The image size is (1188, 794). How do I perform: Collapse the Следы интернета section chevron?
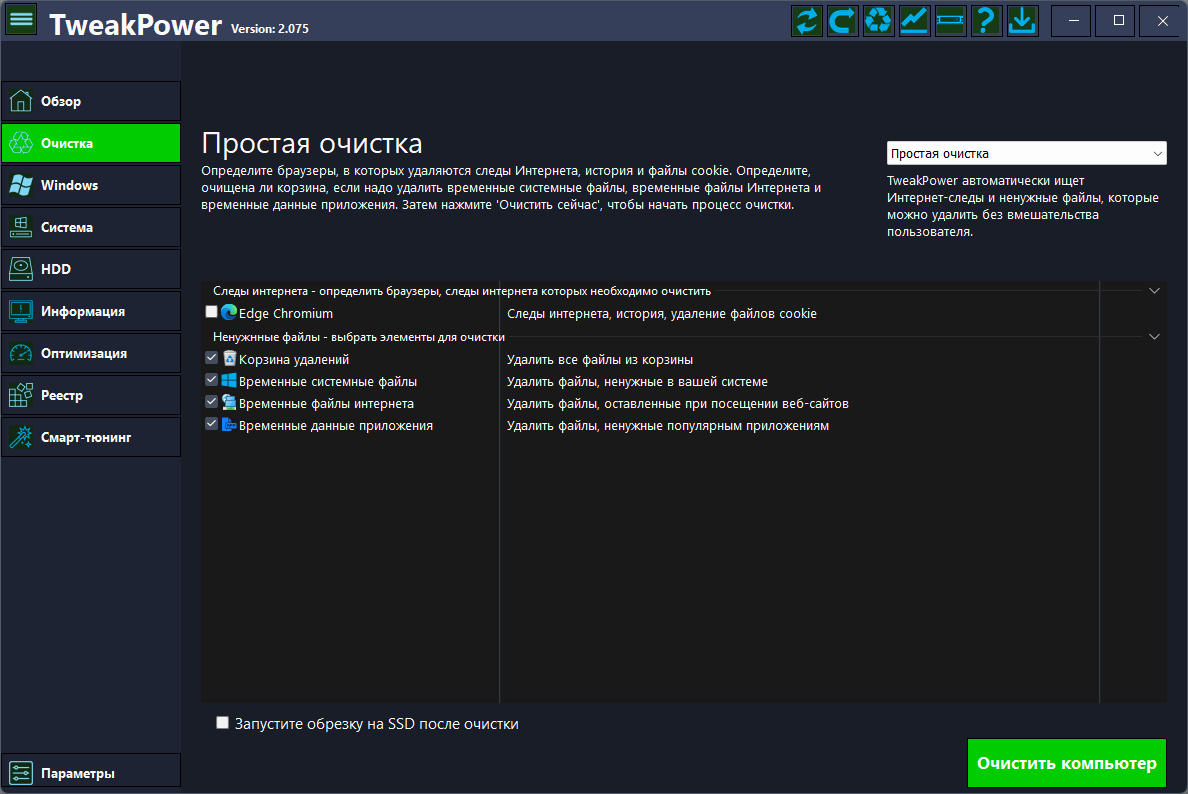pos(1154,291)
